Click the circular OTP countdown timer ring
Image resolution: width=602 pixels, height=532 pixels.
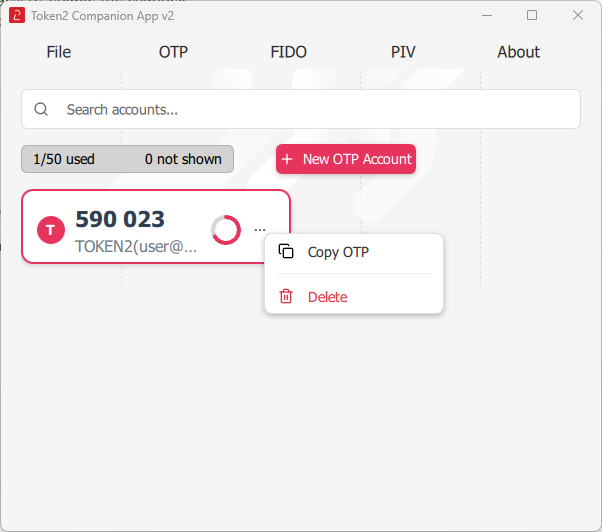point(226,230)
